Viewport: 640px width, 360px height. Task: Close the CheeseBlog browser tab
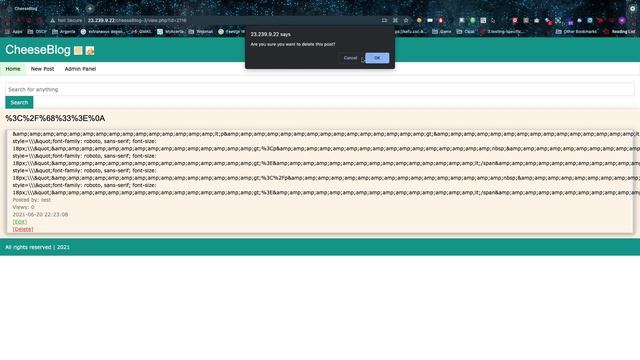(77, 8)
